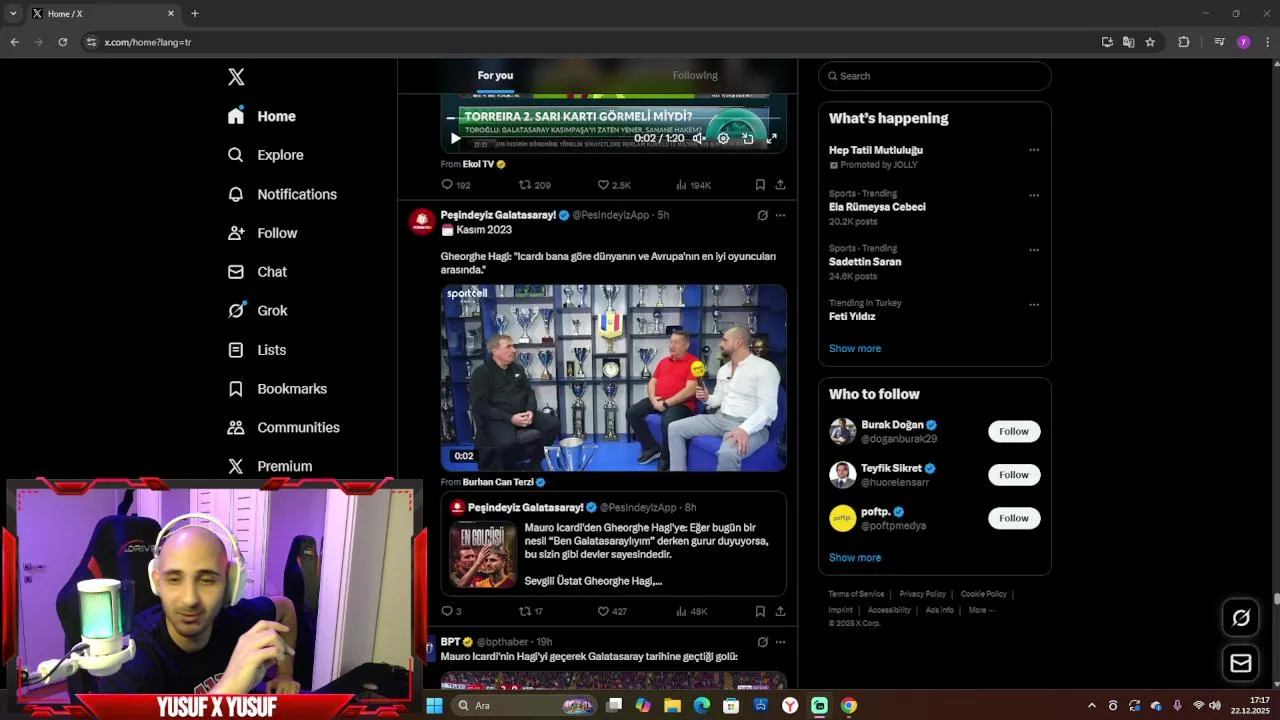The image size is (1280, 720).
Task: Like the post with 2.5K likes
Action: click(x=614, y=185)
